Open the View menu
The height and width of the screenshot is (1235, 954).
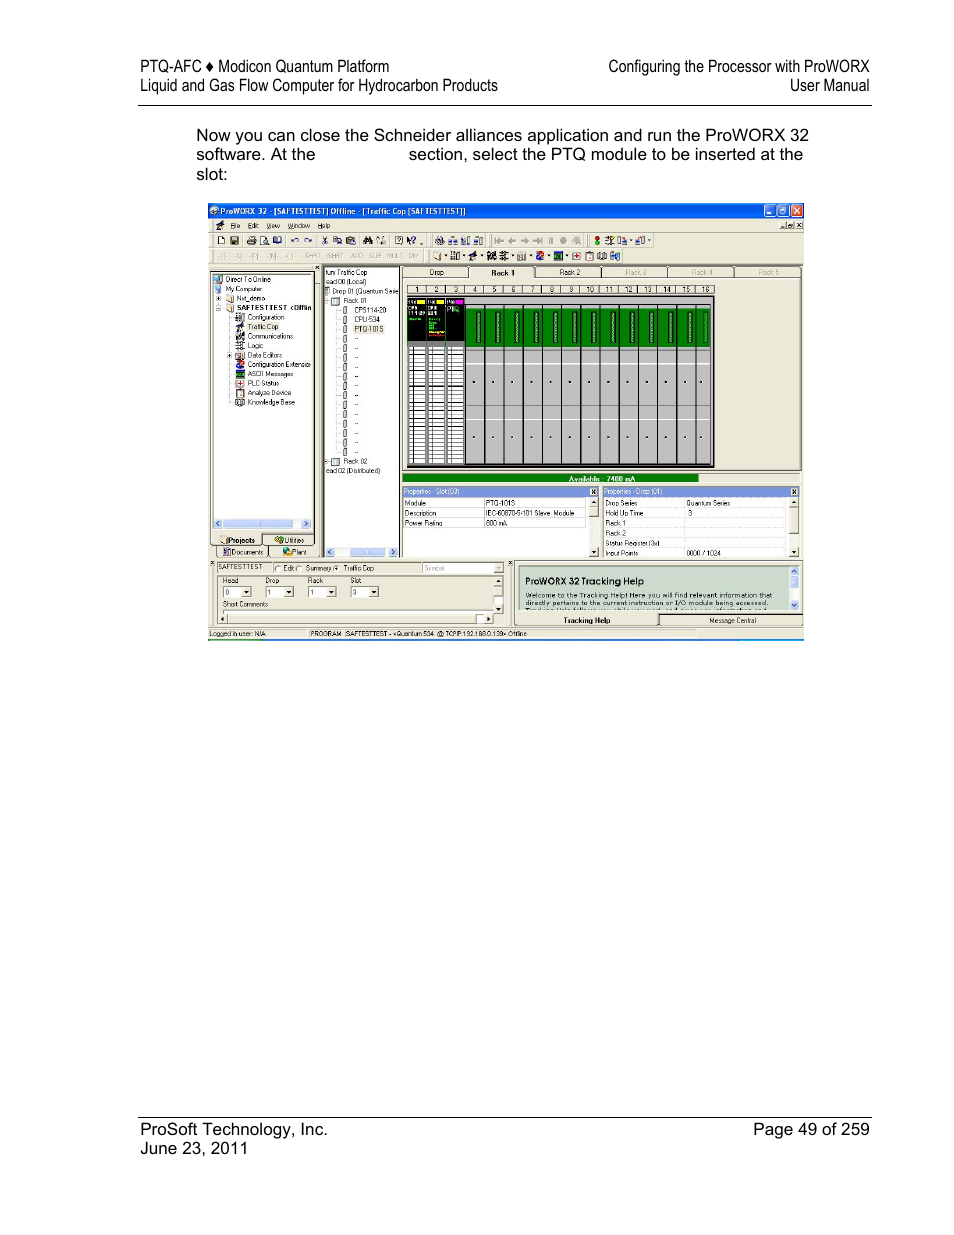[x=273, y=226]
